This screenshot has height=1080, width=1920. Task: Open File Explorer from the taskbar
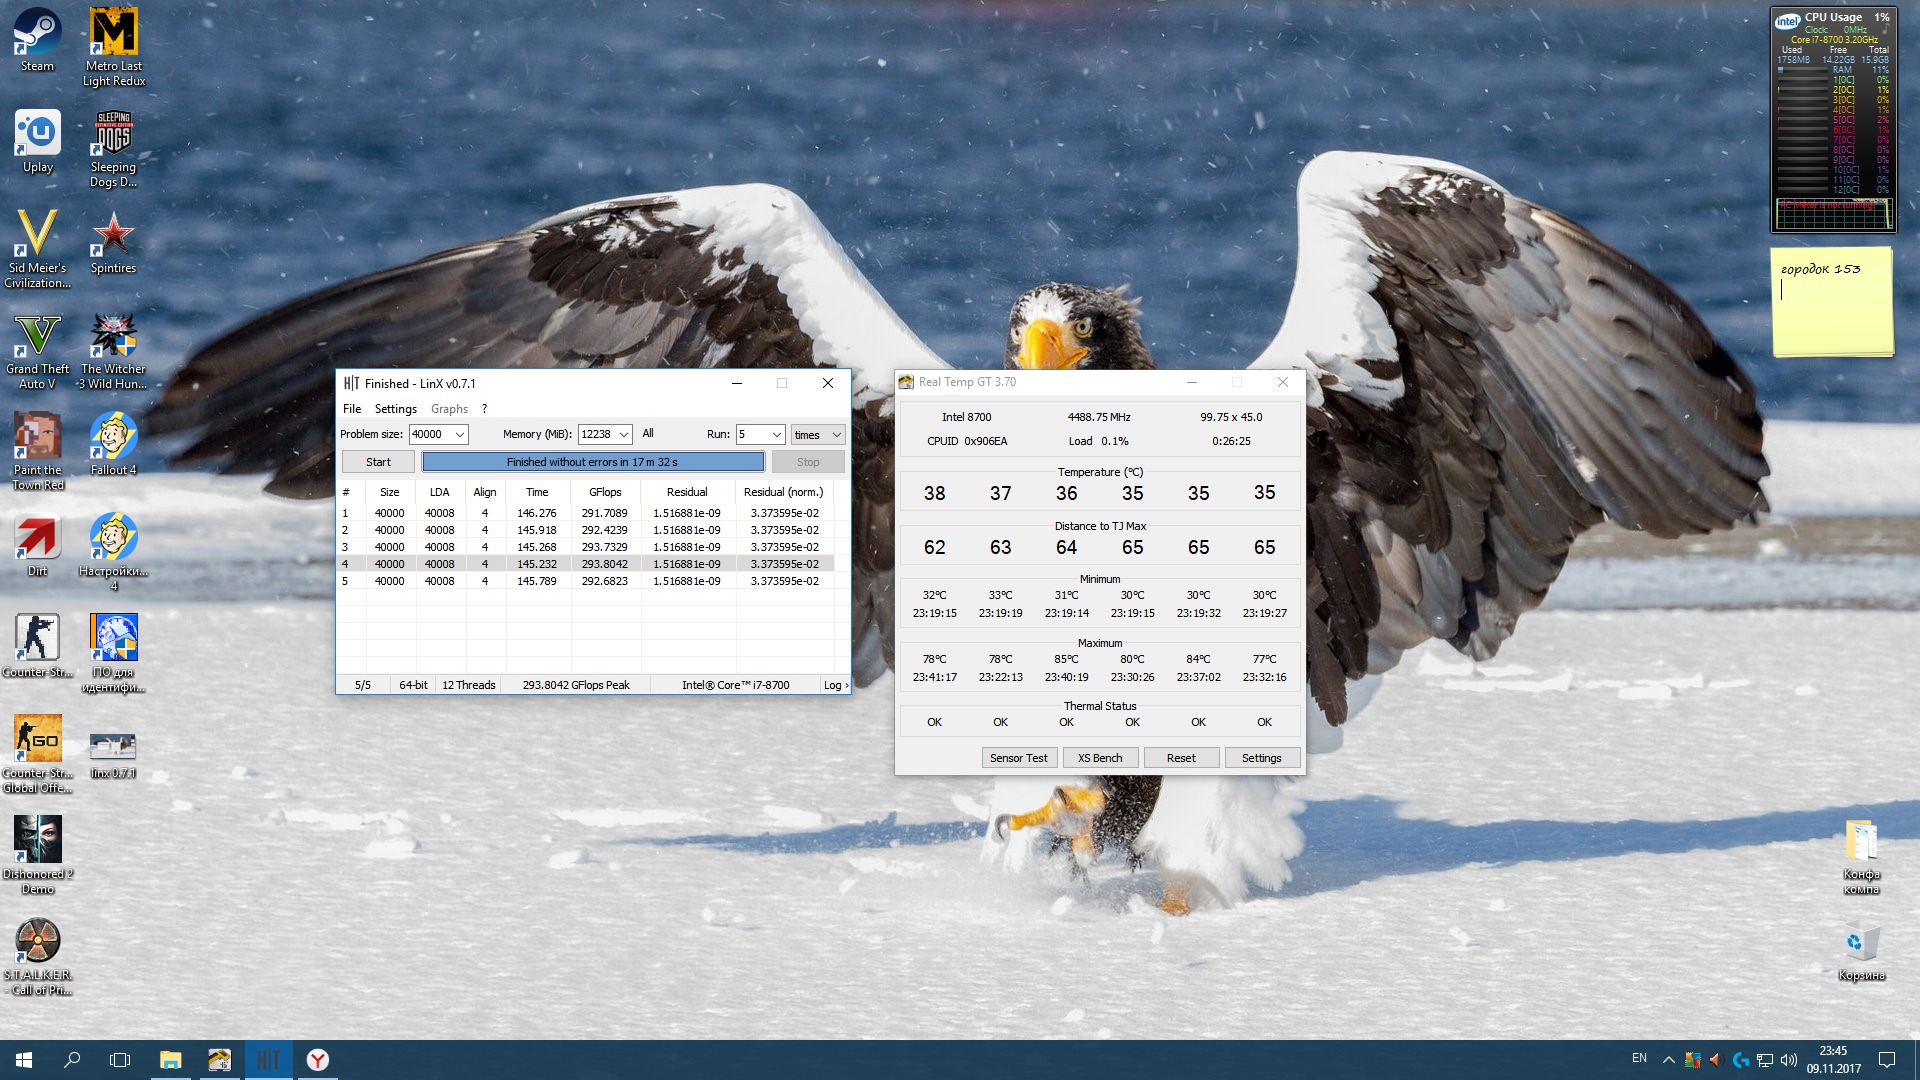[x=170, y=1060]
